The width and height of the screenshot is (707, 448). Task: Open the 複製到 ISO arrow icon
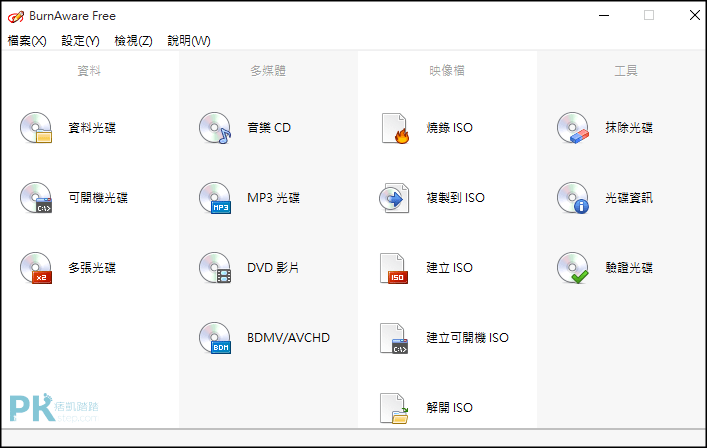pos(394,198)
